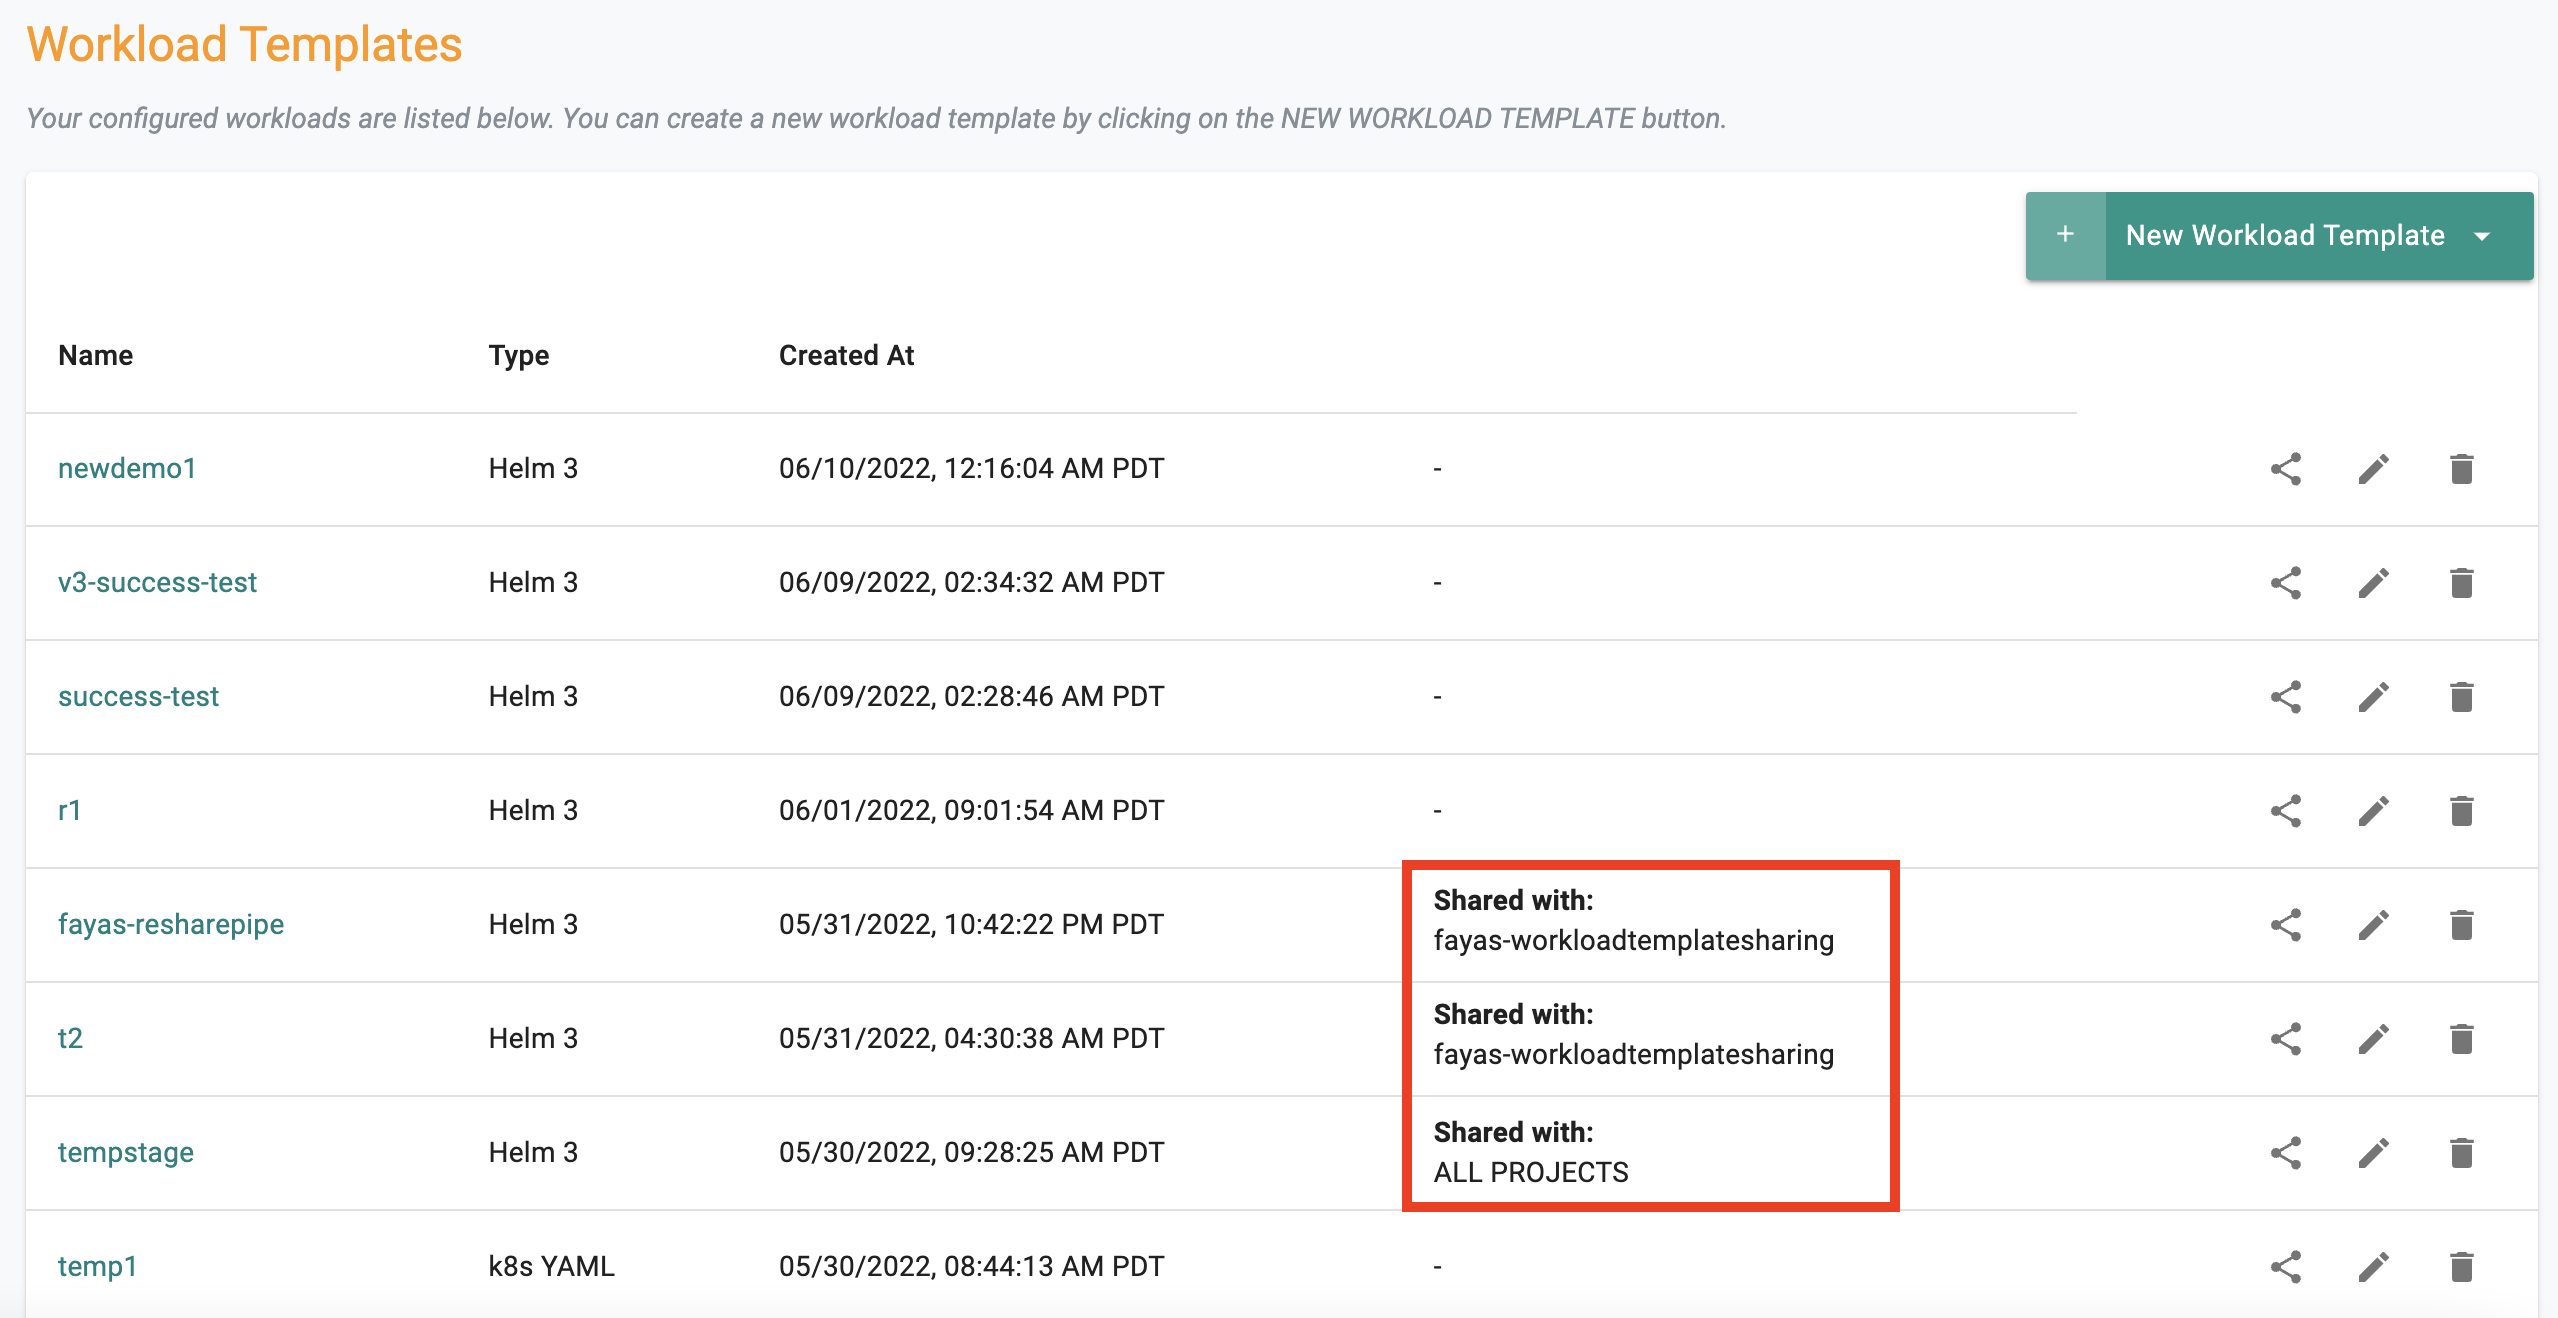Click the Helm 3 type in tempstage row
2558x1318 pixels.
click(533, 1152)
